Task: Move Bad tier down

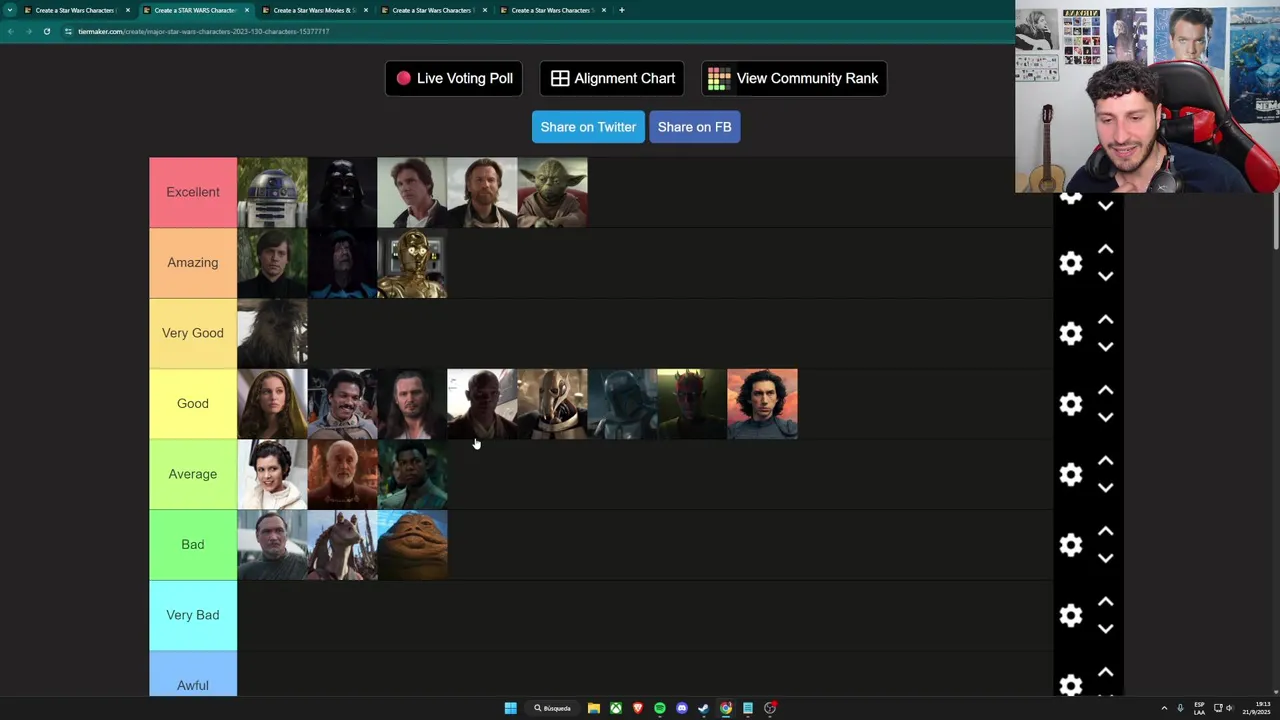Action: tap(1106, 558)
